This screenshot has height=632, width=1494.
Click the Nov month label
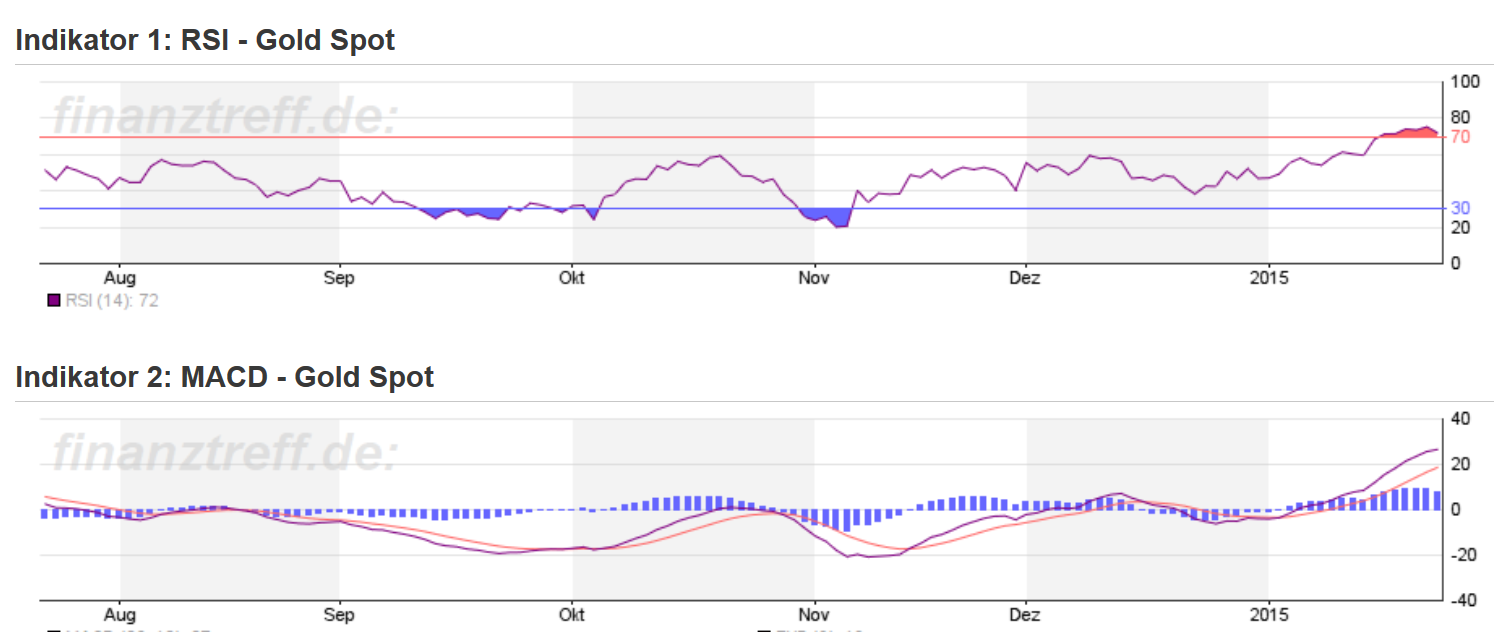815,279
